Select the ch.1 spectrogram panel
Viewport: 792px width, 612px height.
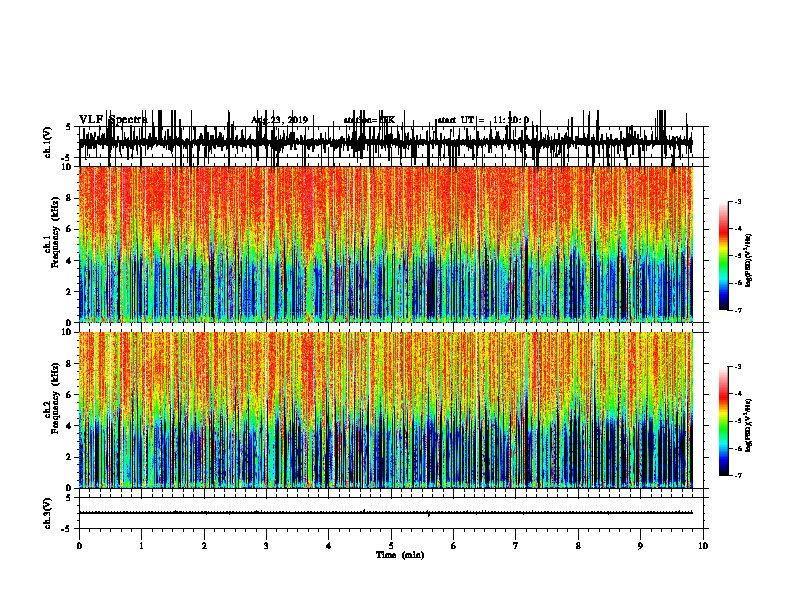click(x=386, y=244)
